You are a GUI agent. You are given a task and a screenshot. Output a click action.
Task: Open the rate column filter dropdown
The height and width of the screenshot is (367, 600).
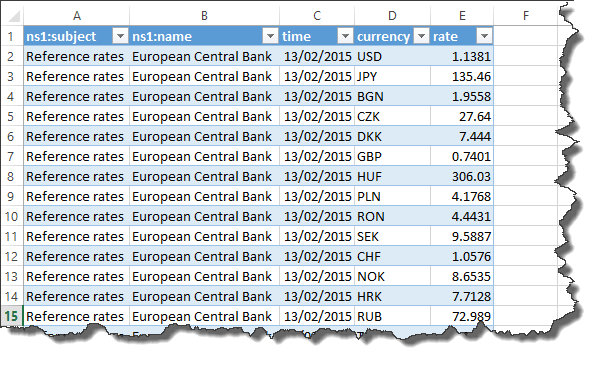pos(484,36)
